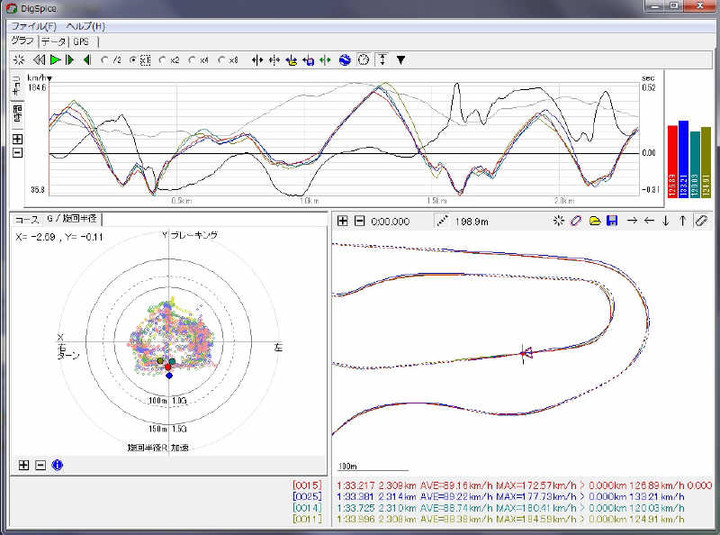
Task: Open the ヘルプ(H) menu
Action: click(85, 27)
